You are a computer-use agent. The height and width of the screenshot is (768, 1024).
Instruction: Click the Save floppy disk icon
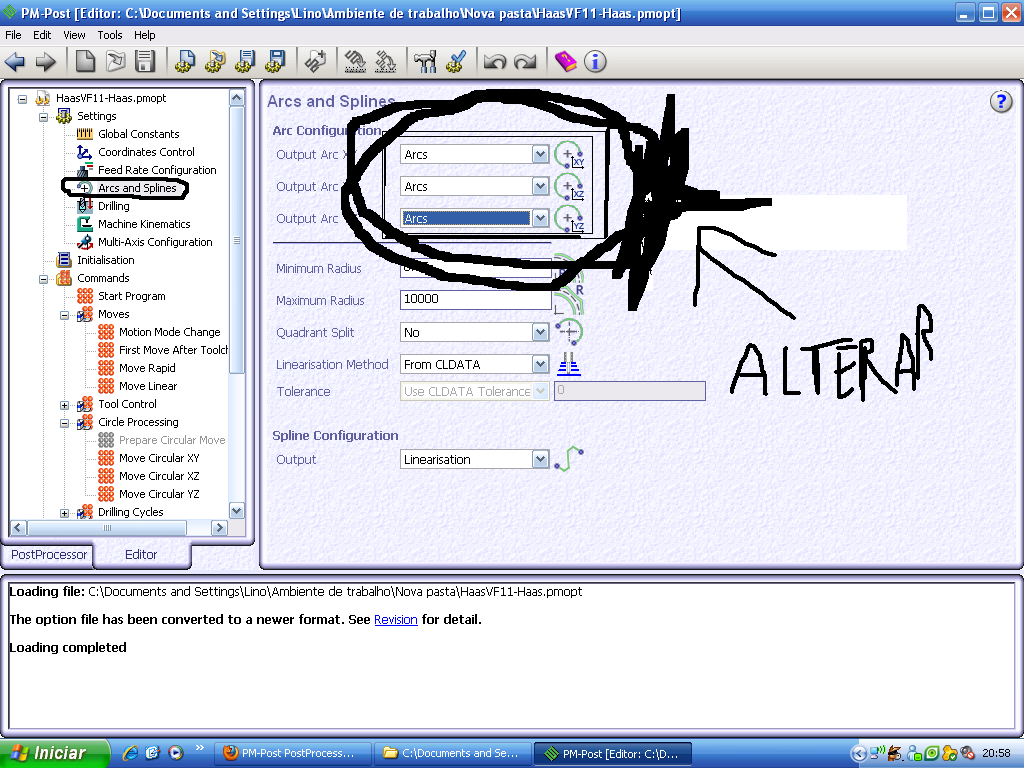pyautogui.click(x=145, y=62)
